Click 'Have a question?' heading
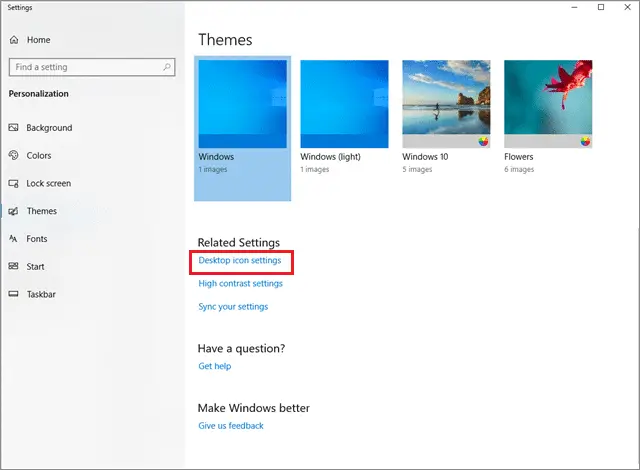Viewport: 640px width, 470px height. point(241,348)
